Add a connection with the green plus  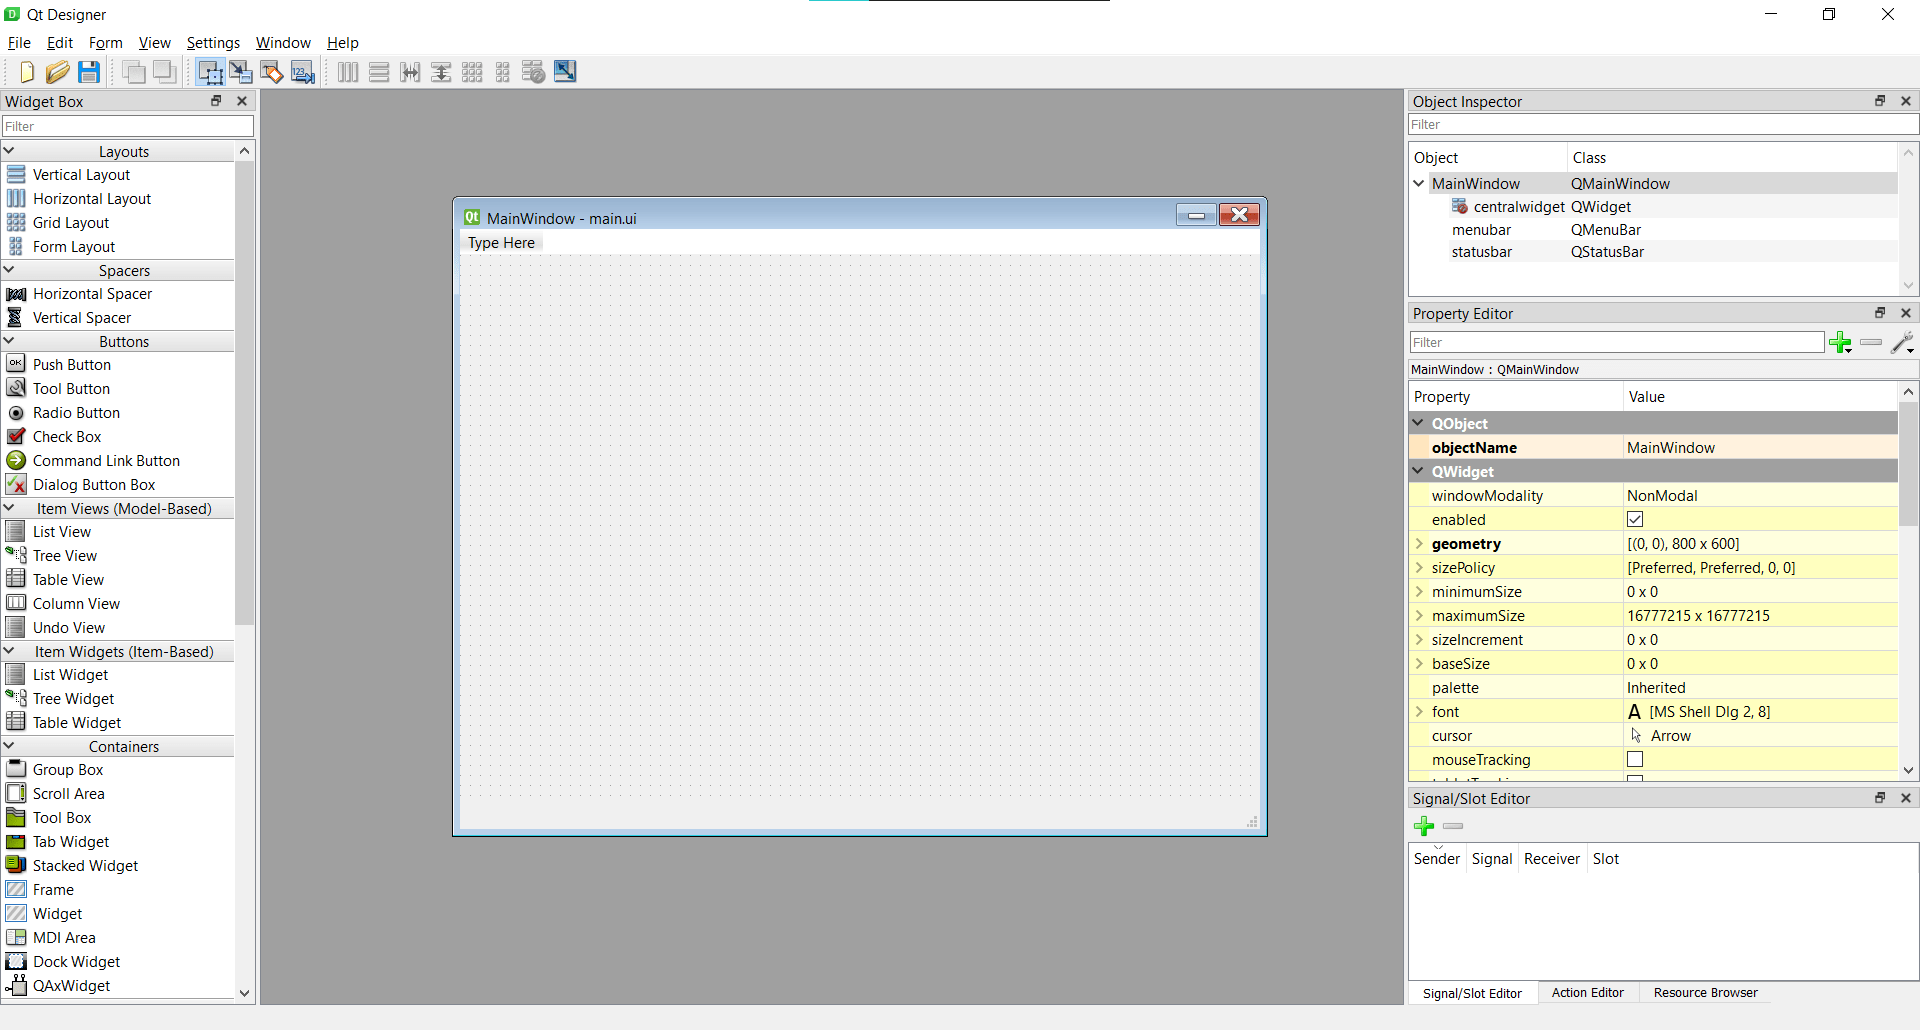1424,826
